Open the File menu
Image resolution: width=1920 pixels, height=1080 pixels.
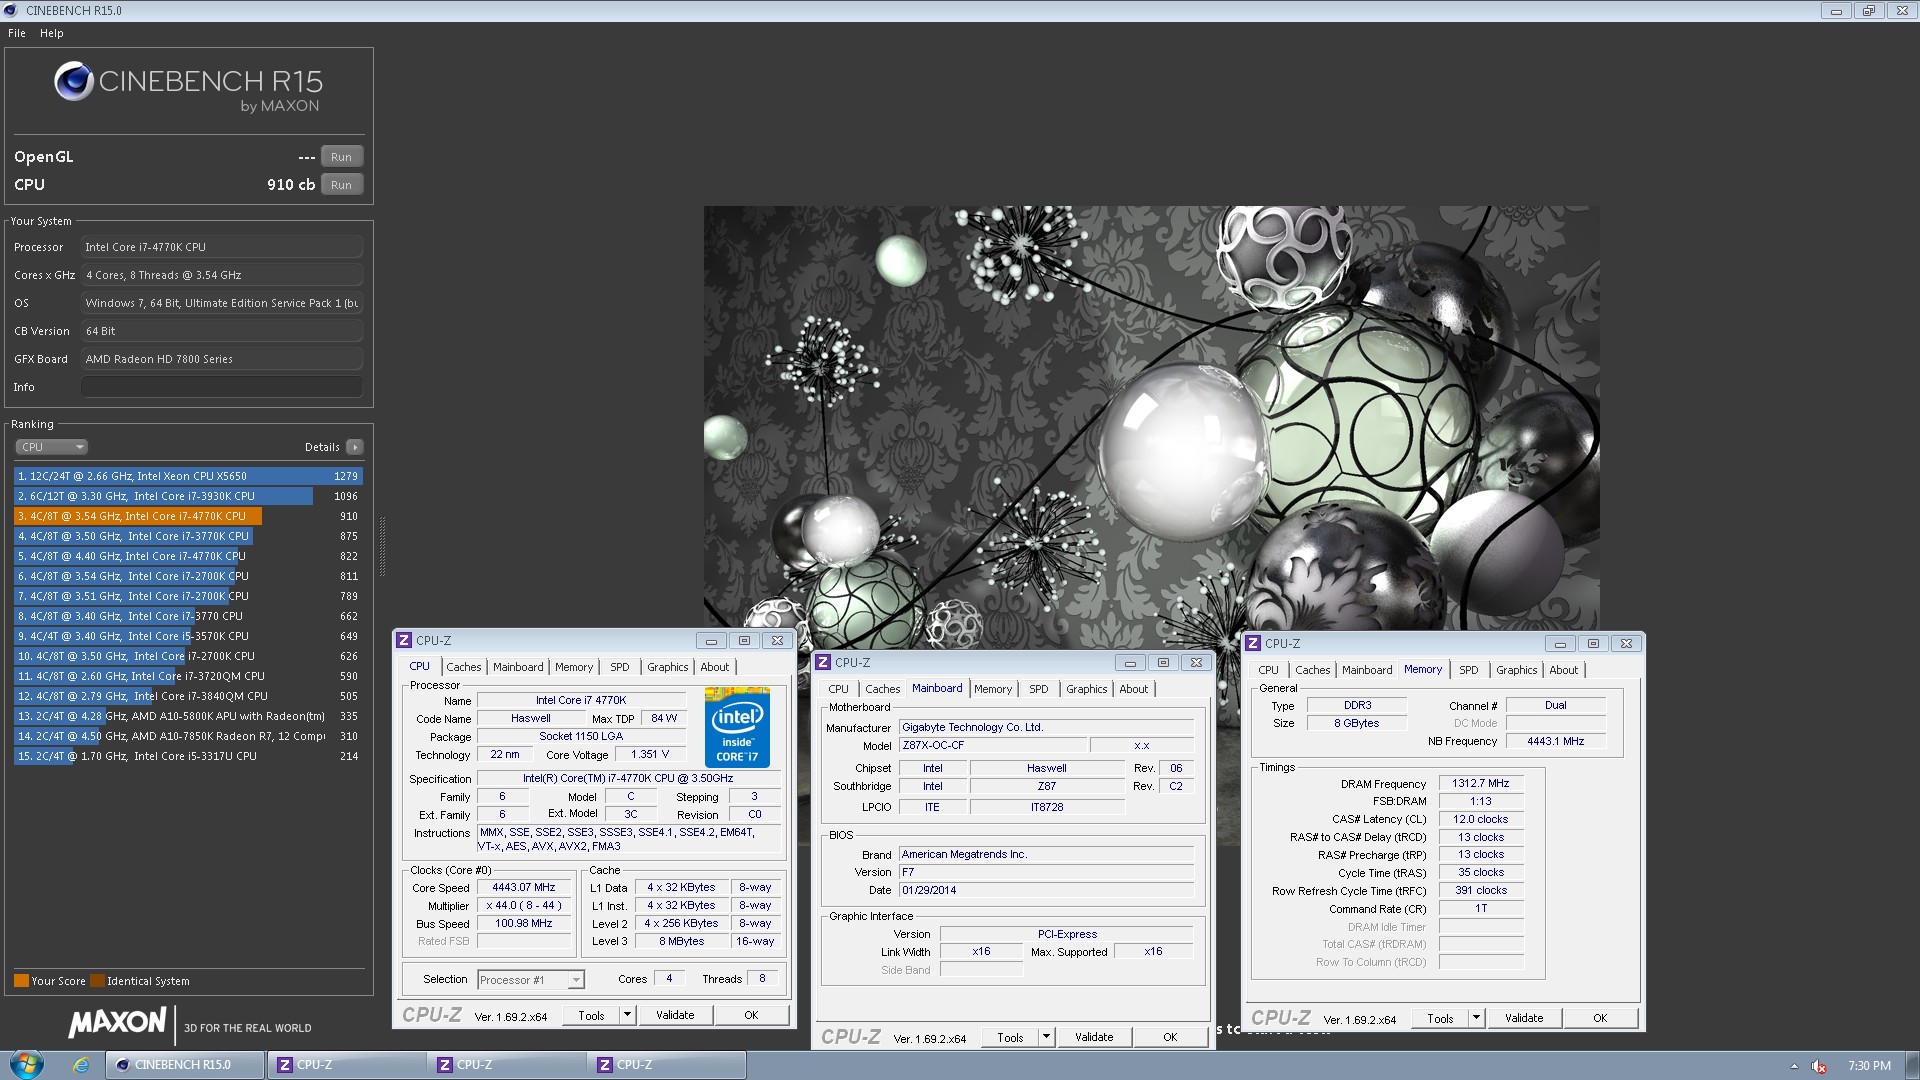(x=17, y=33)
